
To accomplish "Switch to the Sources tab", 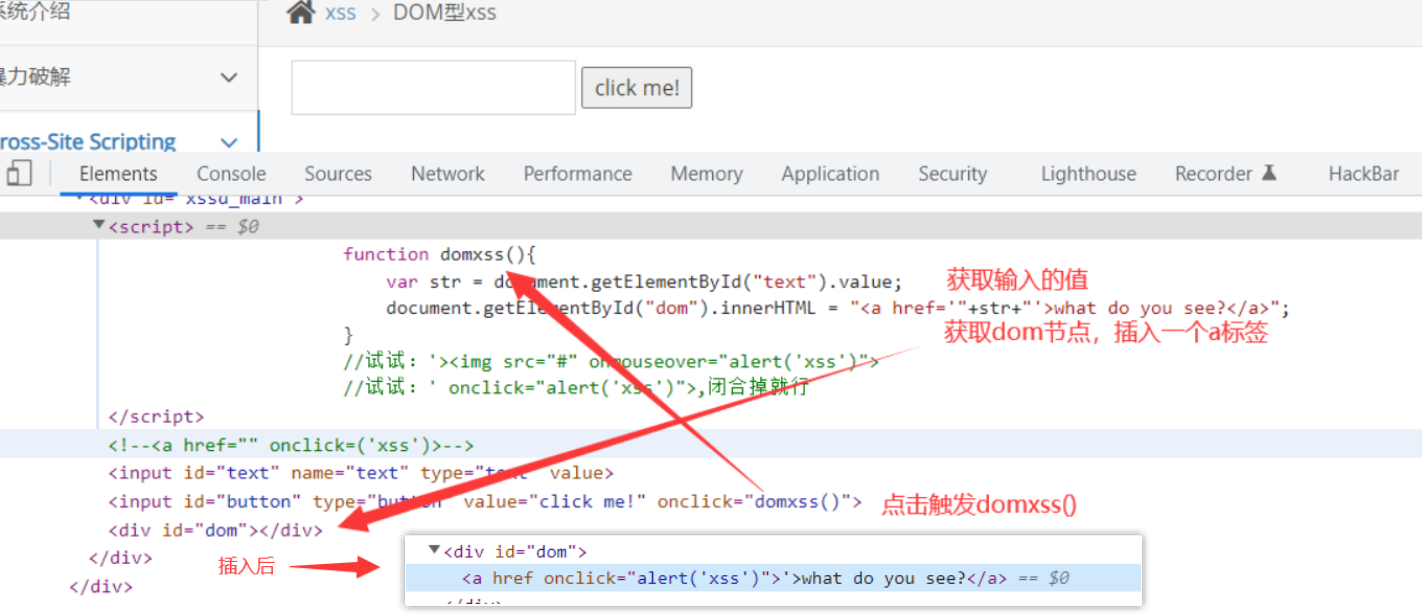I will 337,173.
